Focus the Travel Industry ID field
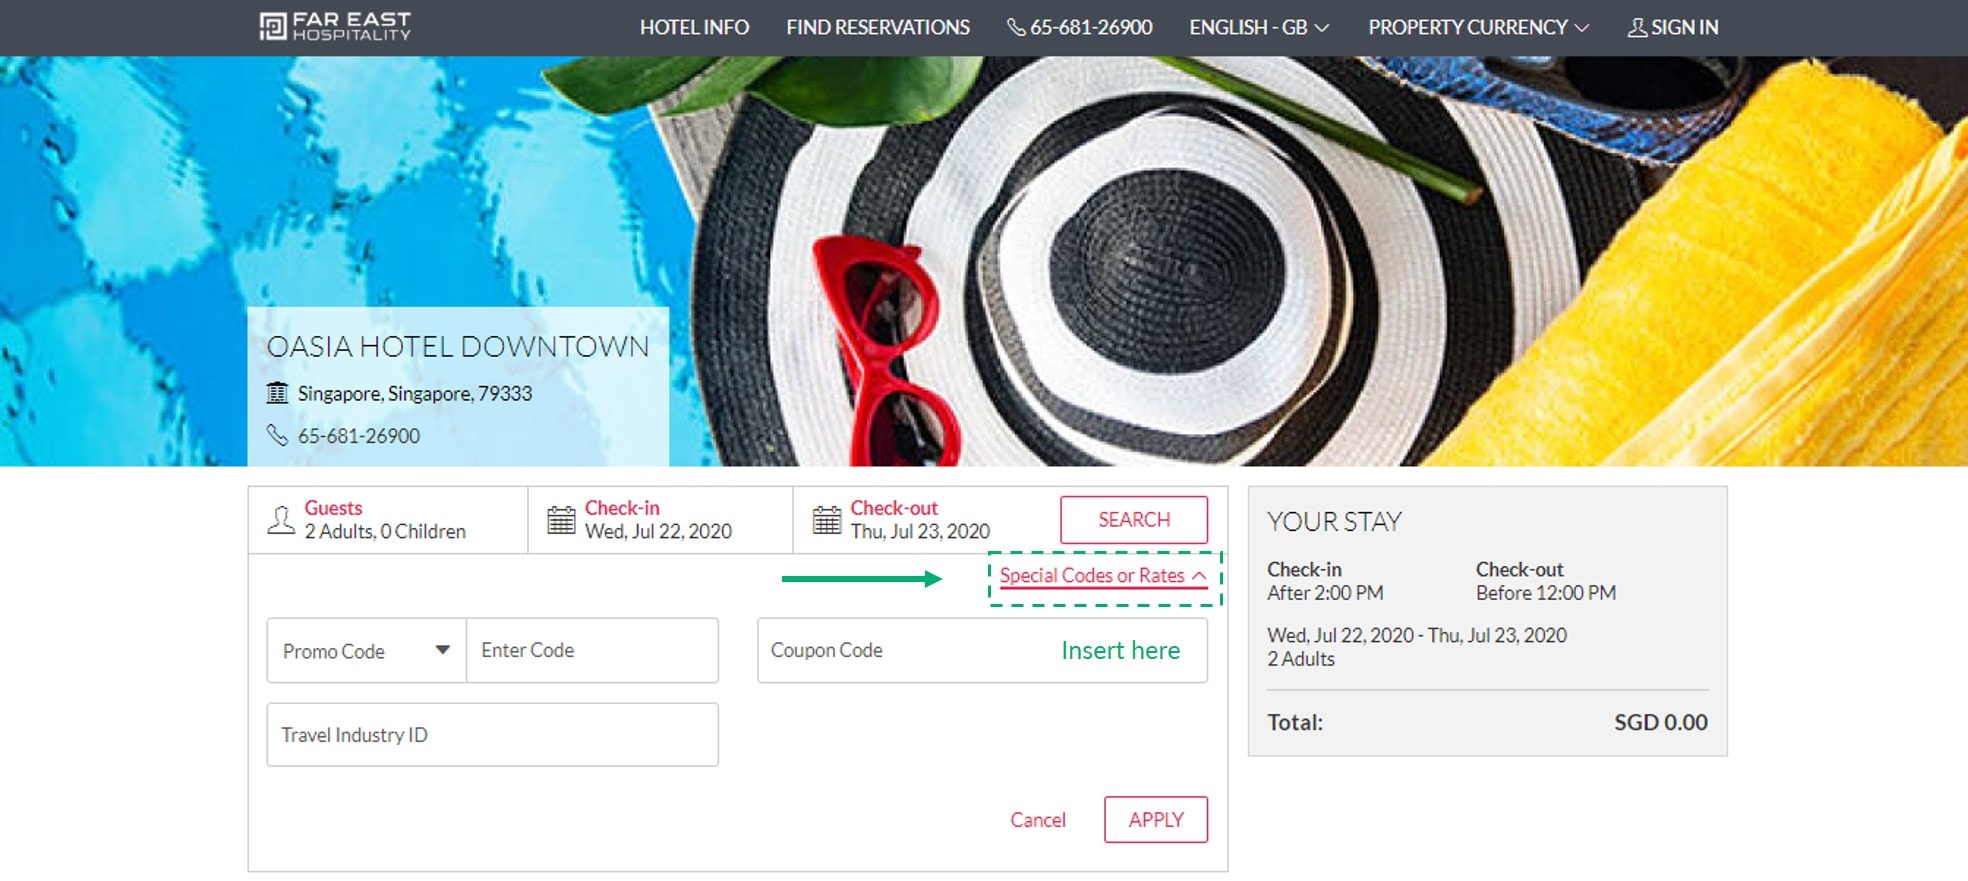The height and width of the screenshot is (881, 1968). pos(493,735)
